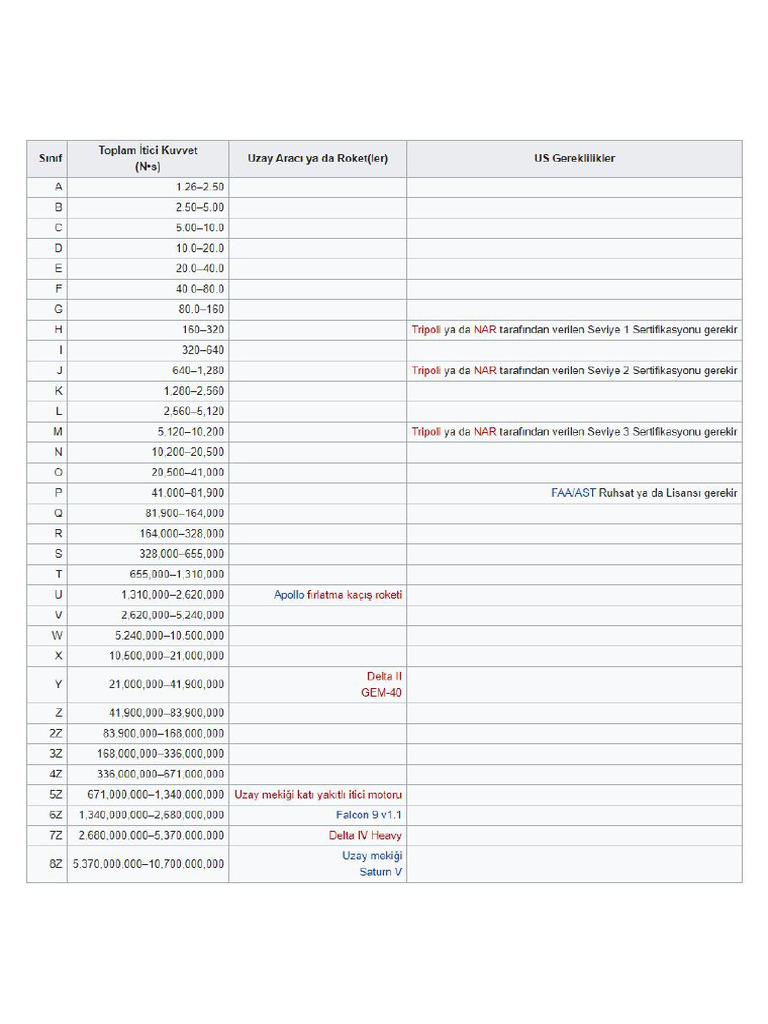Open the Saturn V link
This screenshot has height=1024, width=768.
tap(381, 872)
